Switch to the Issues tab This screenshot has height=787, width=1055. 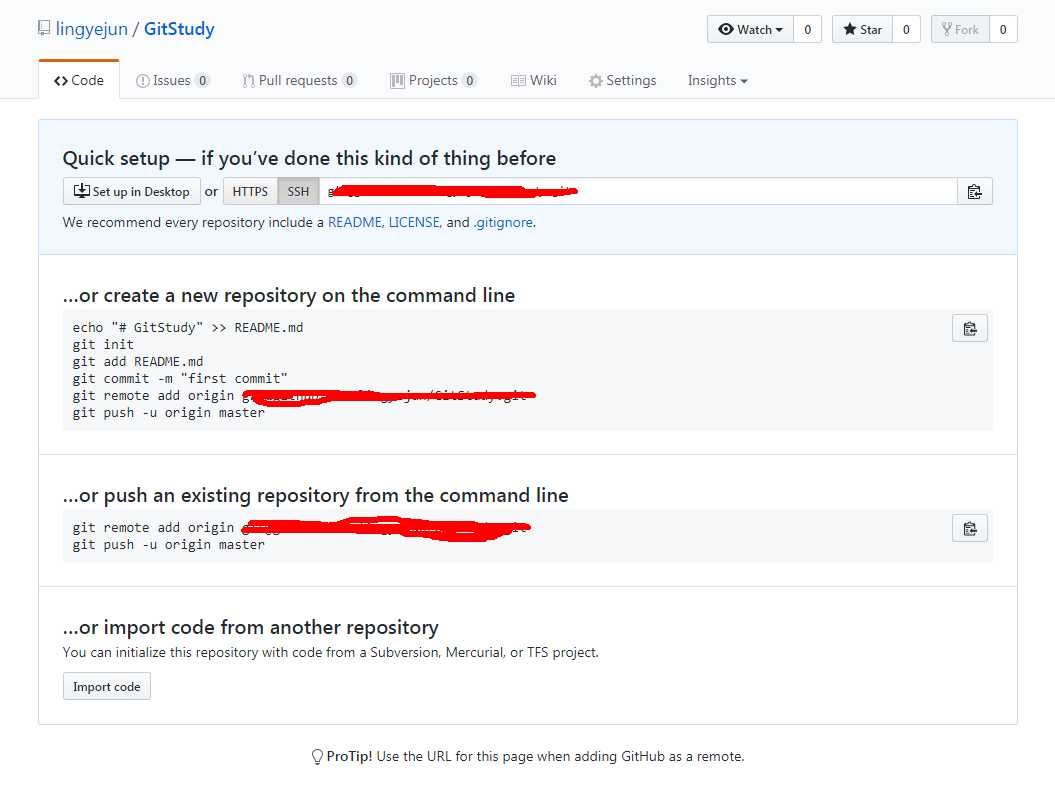pyautogui.click(x=173, y=81)
